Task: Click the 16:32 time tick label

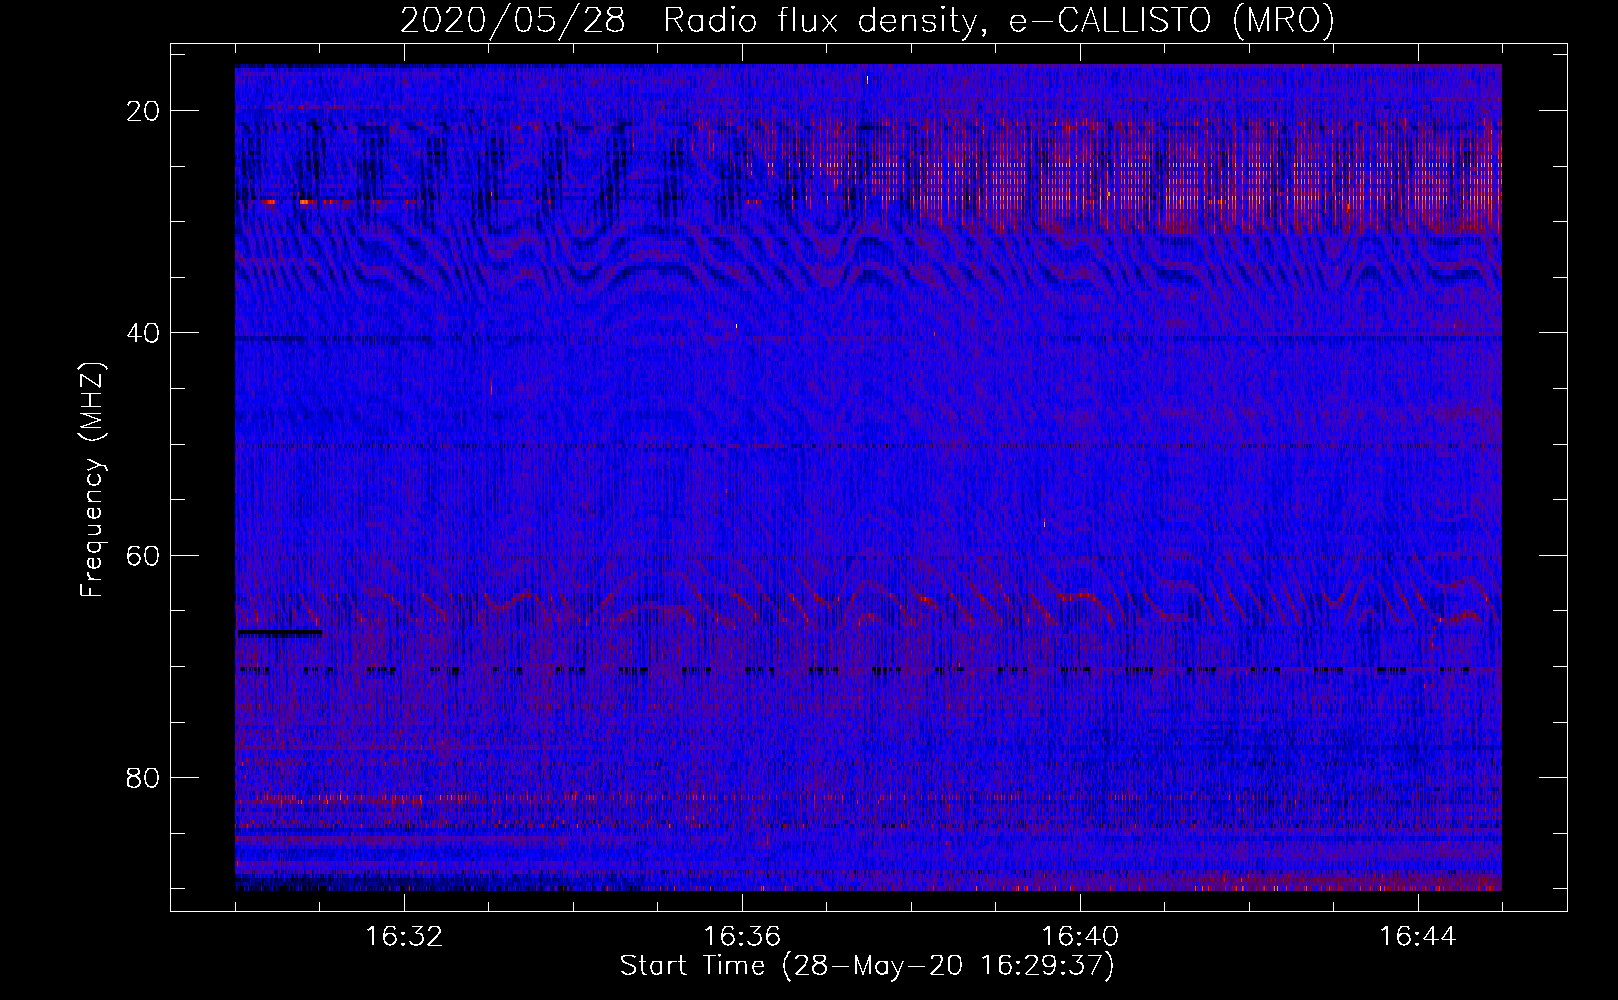Action: click(x=404, y=937)
